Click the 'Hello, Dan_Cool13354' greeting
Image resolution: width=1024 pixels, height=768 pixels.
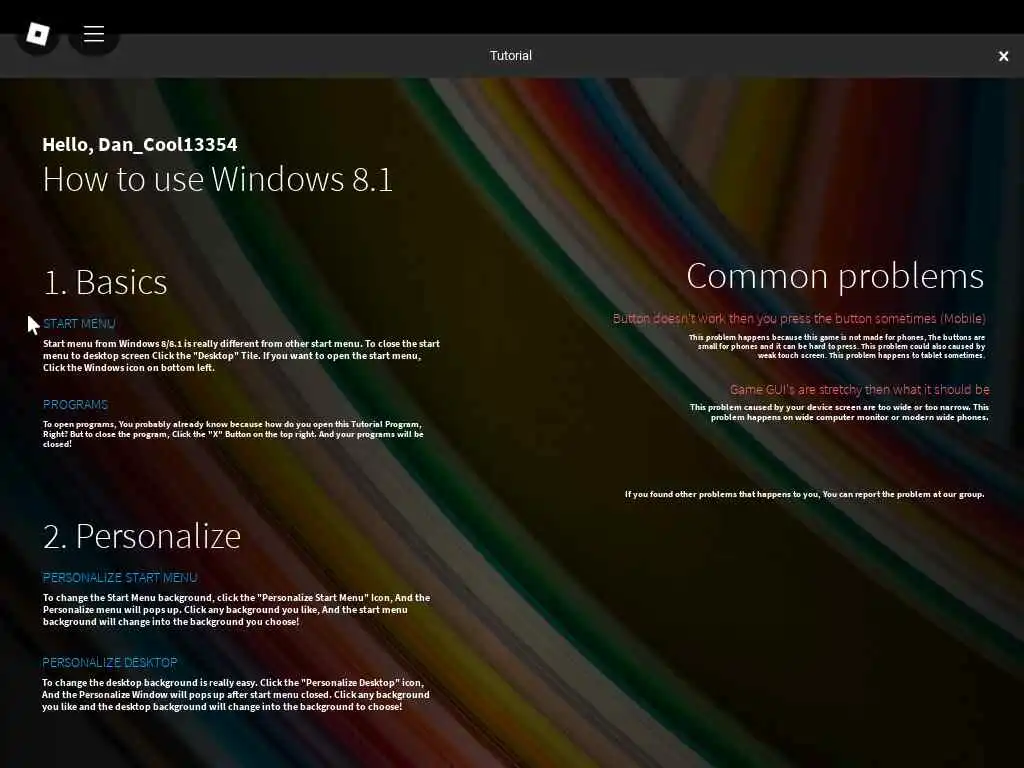tap(140, 144)
